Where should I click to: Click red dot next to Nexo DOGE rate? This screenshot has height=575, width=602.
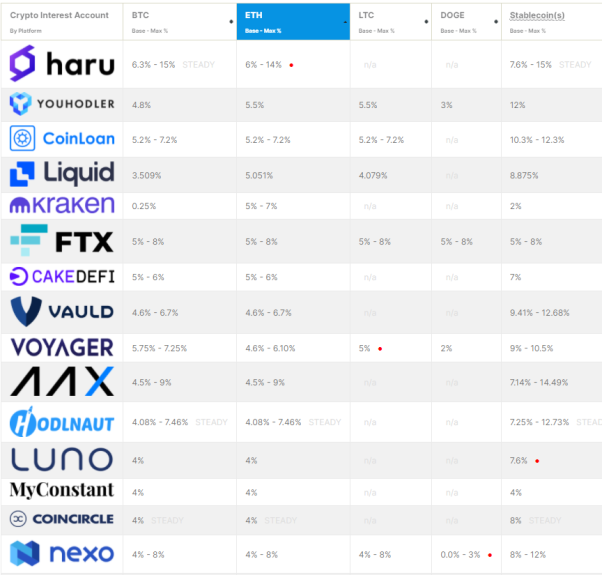490,555
